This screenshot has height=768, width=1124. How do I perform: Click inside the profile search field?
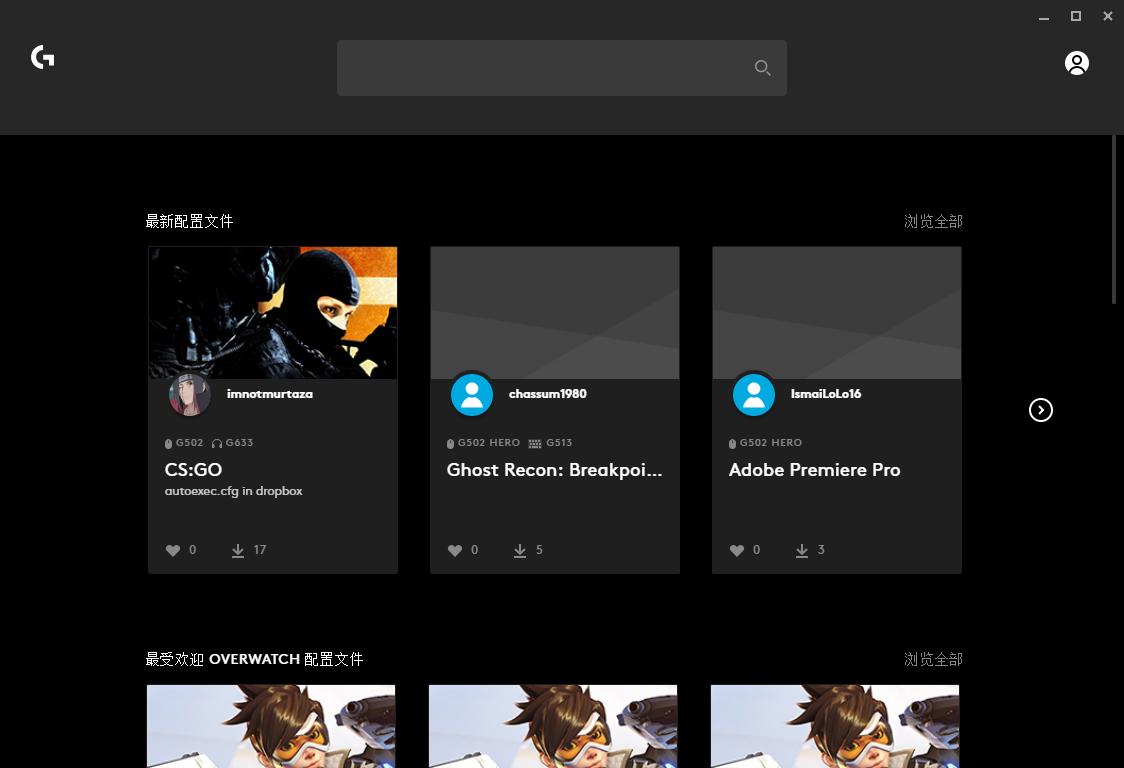point(540,68)
